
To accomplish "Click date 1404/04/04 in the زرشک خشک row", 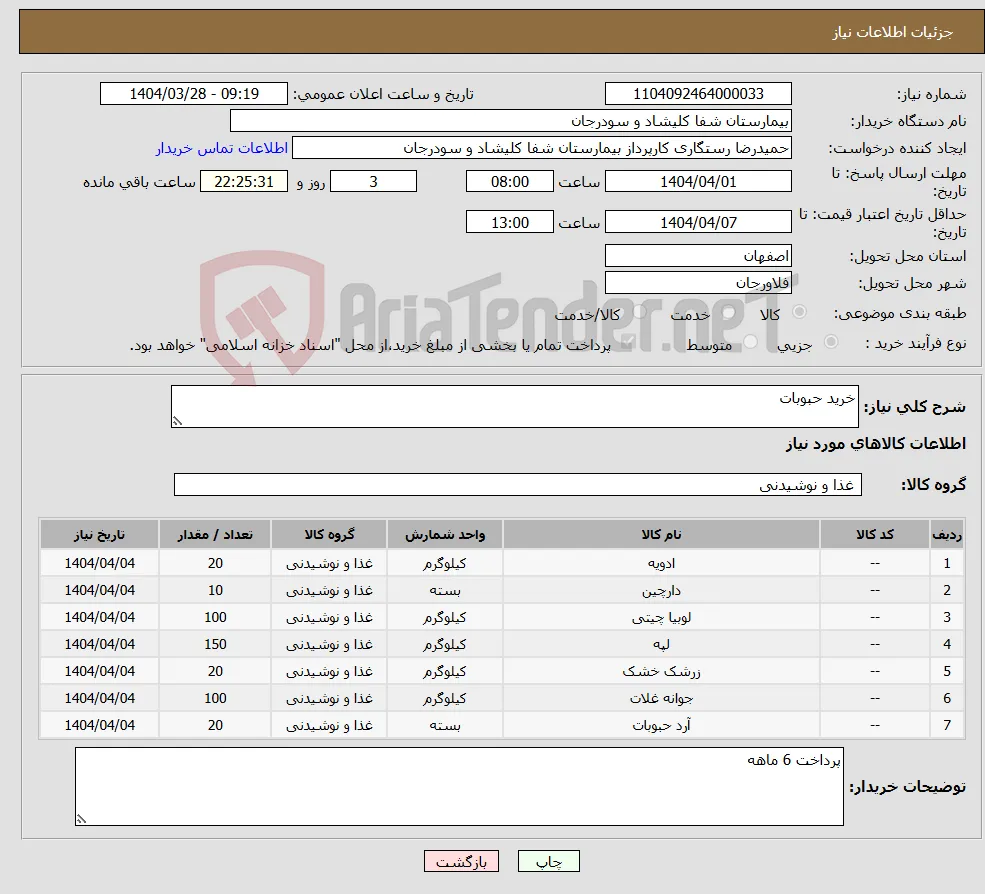I will (99, 672).
